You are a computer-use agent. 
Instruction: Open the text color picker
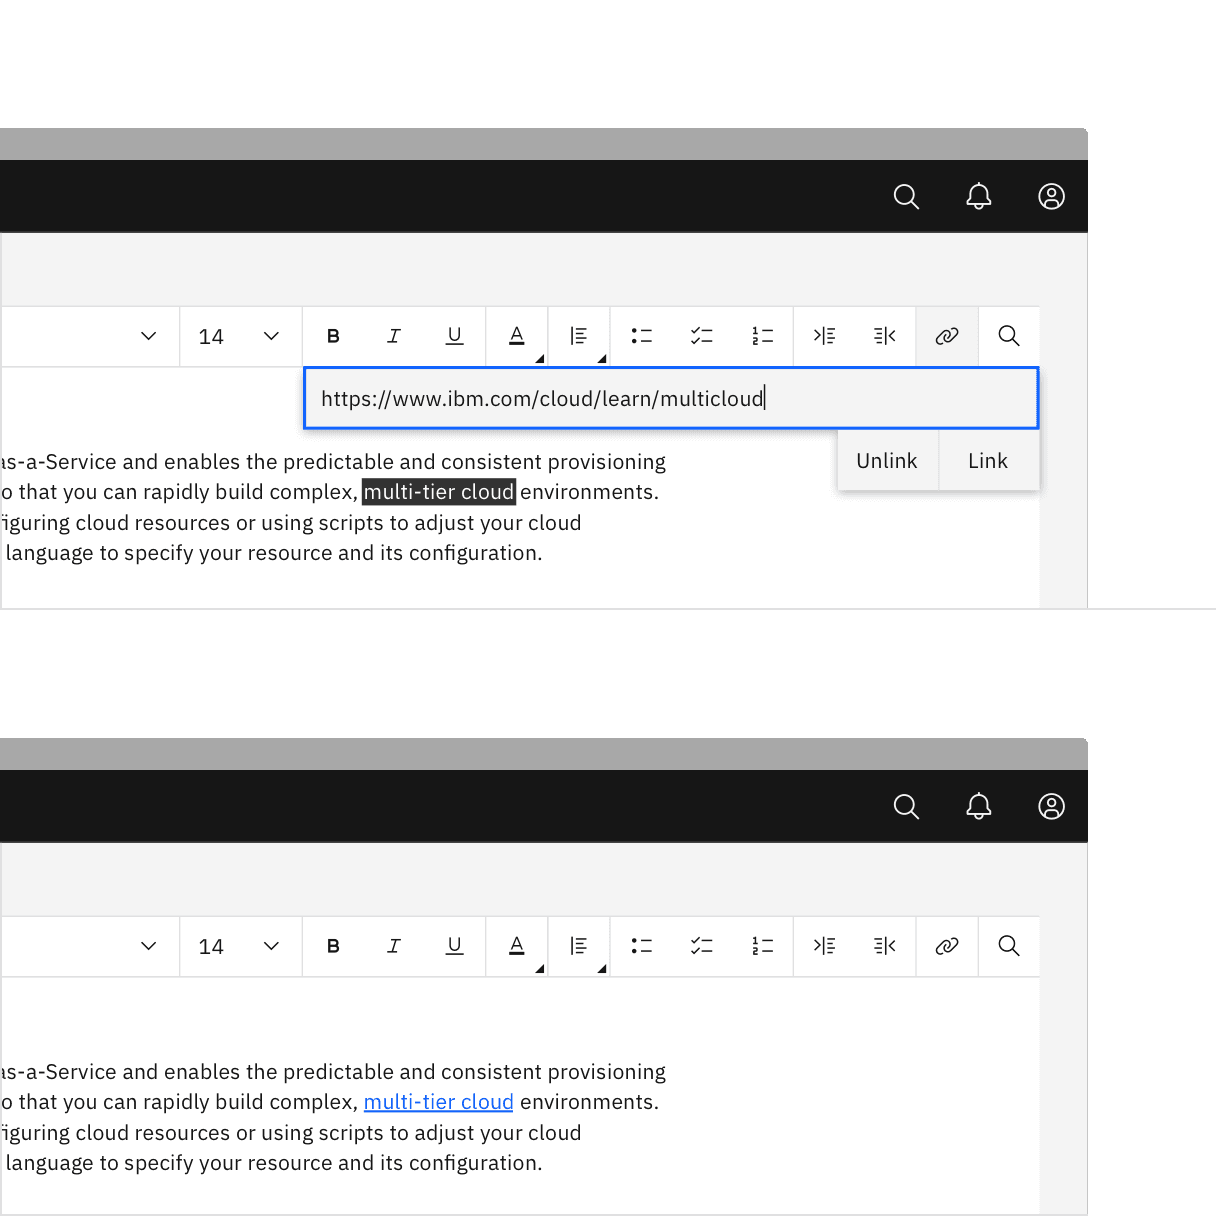pyautogui.click(x=516, y=336)
